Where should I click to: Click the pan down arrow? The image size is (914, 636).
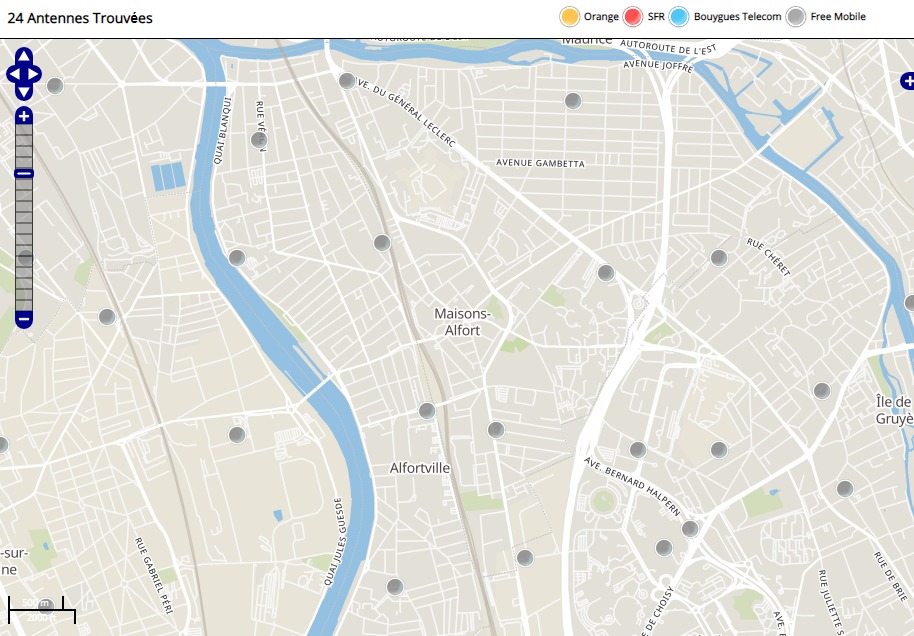24,92
